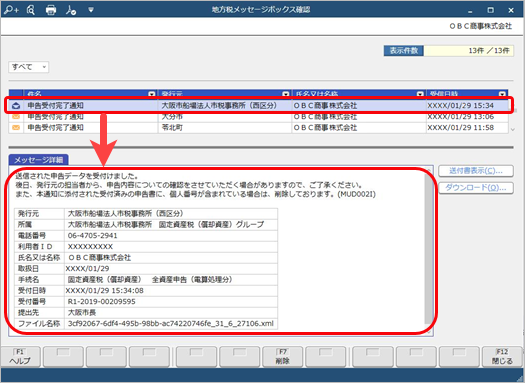Select the 大分市 message row
Screen dimensions: 525x383
coord(258,117)
